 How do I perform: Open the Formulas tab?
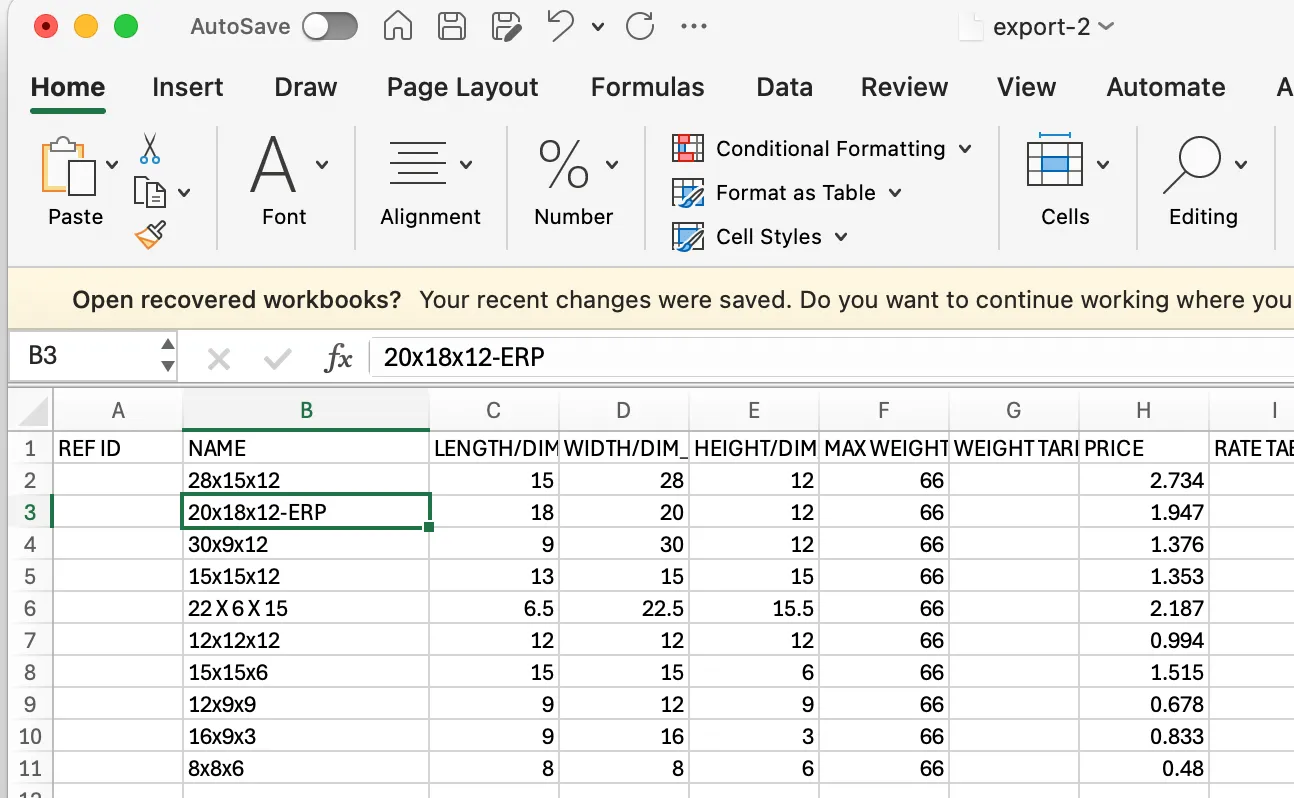point(648,87)
